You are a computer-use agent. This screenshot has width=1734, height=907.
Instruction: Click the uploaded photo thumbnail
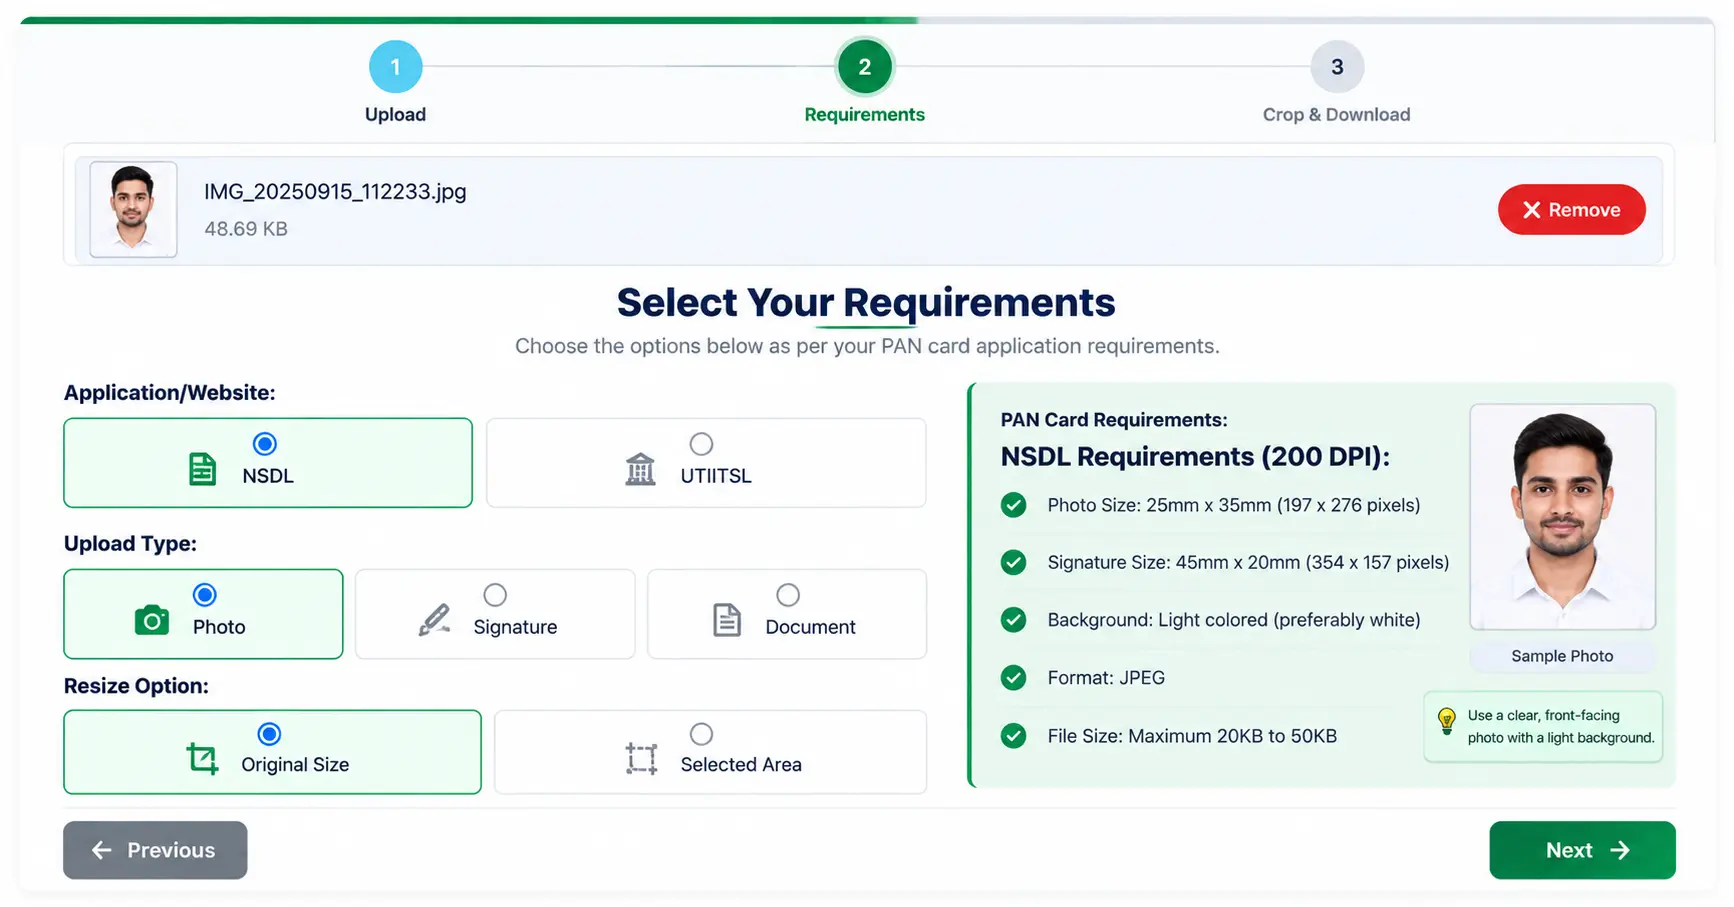tap(133, 209)
